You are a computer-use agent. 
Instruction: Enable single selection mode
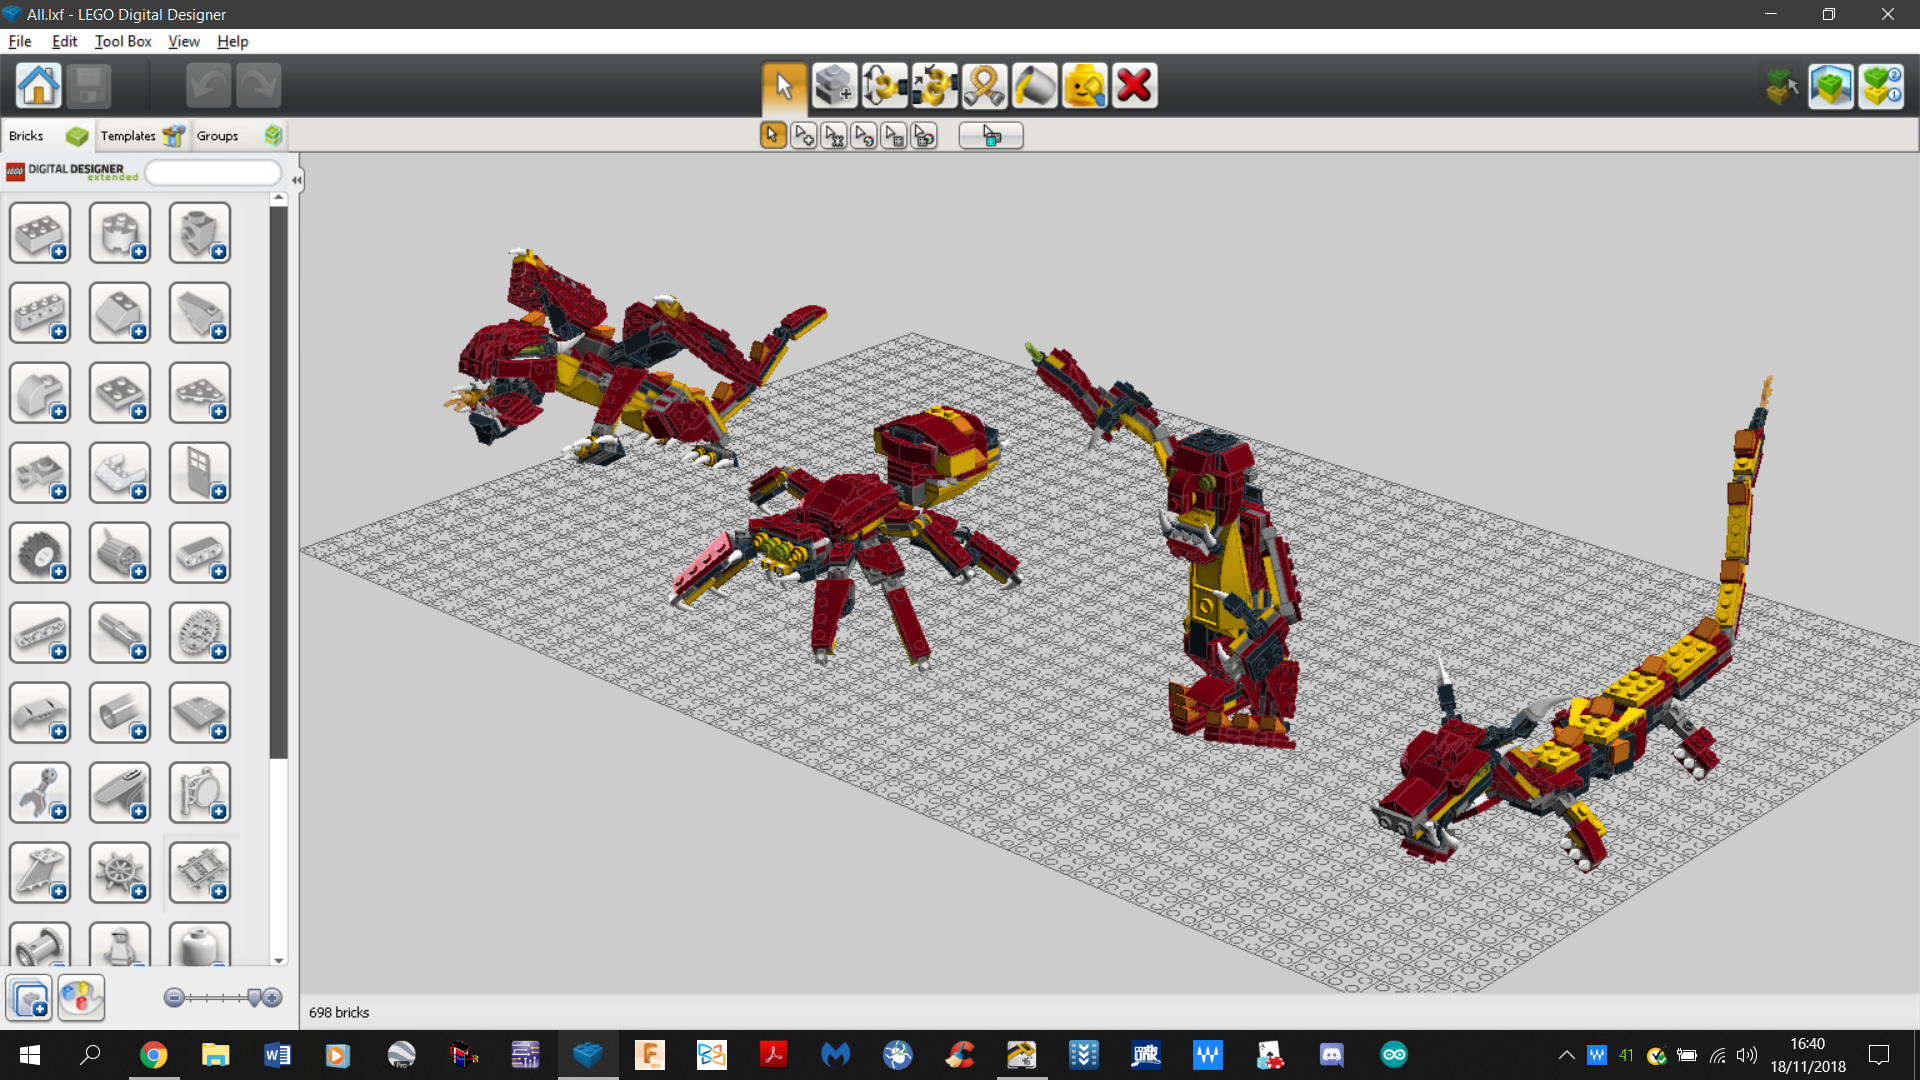(x=773, y=136)
